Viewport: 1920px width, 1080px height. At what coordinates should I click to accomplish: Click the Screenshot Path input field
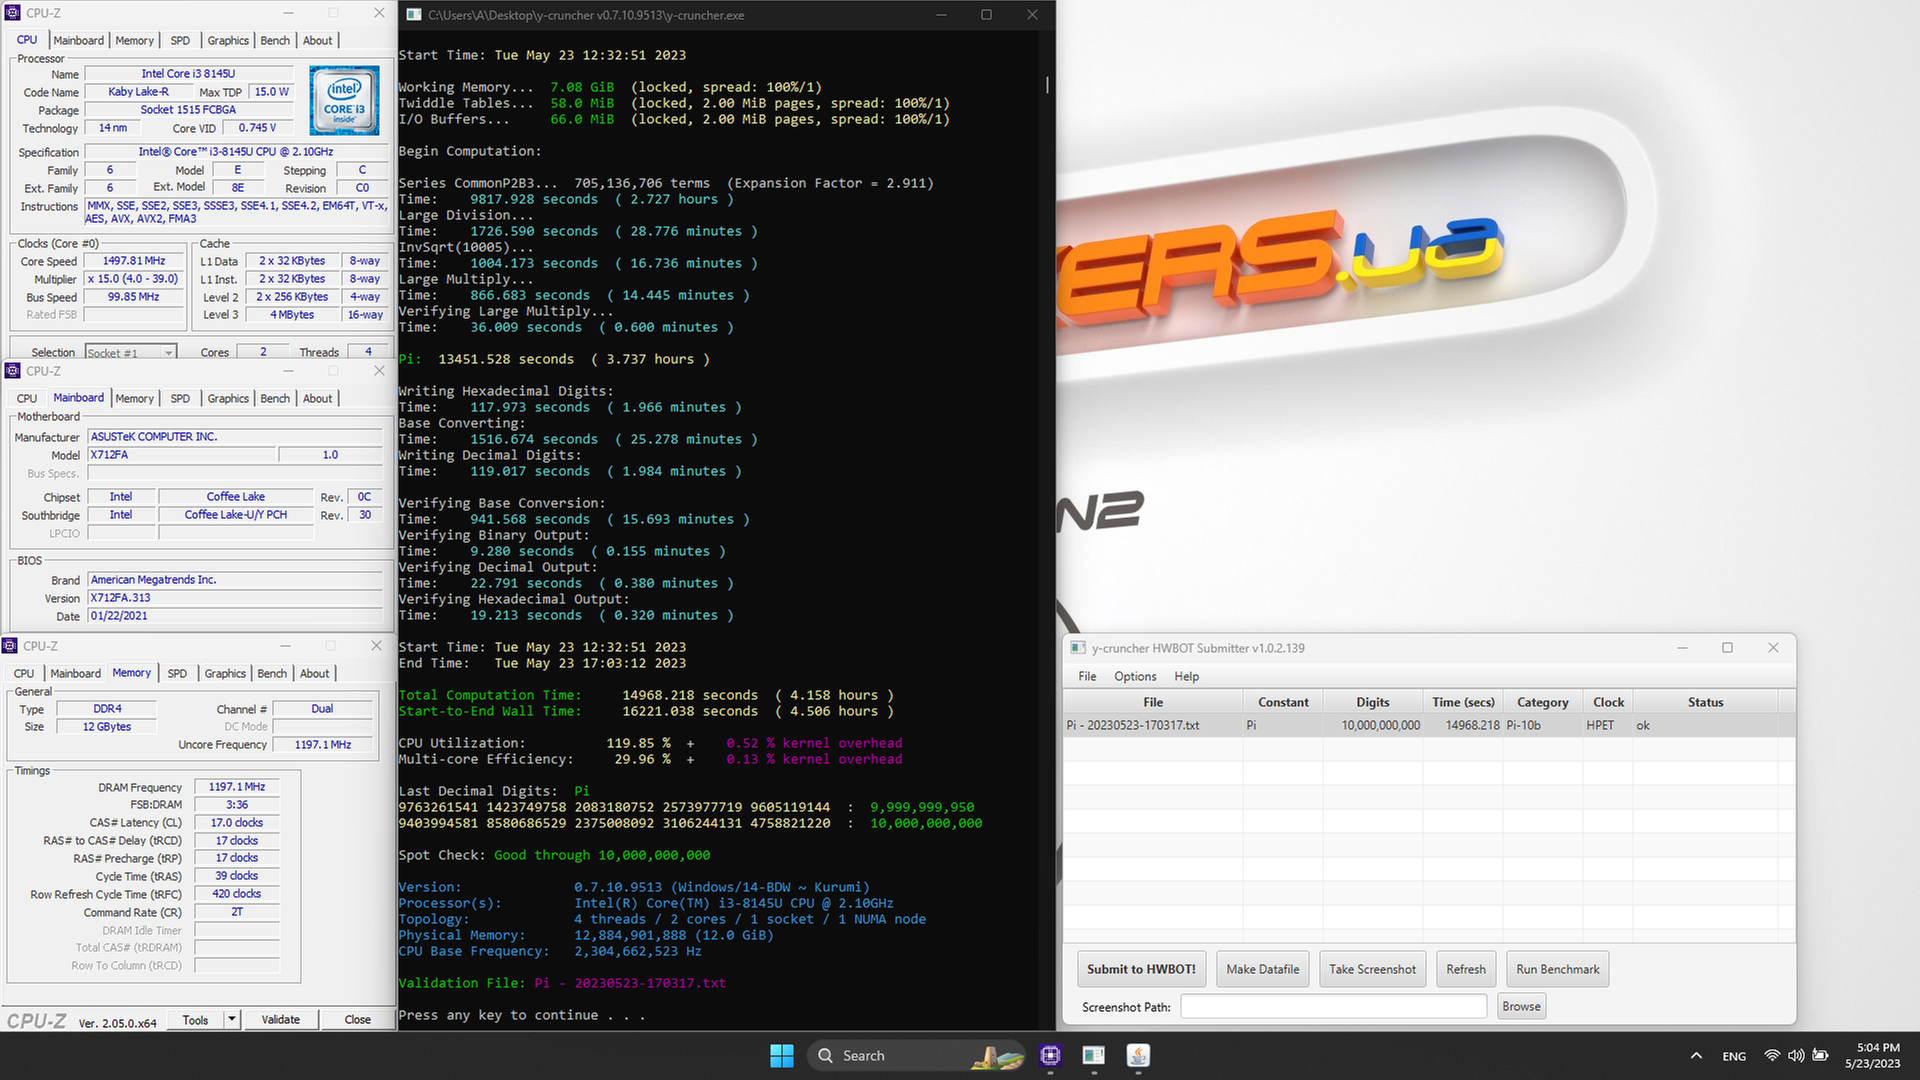pos(1333,1006)
